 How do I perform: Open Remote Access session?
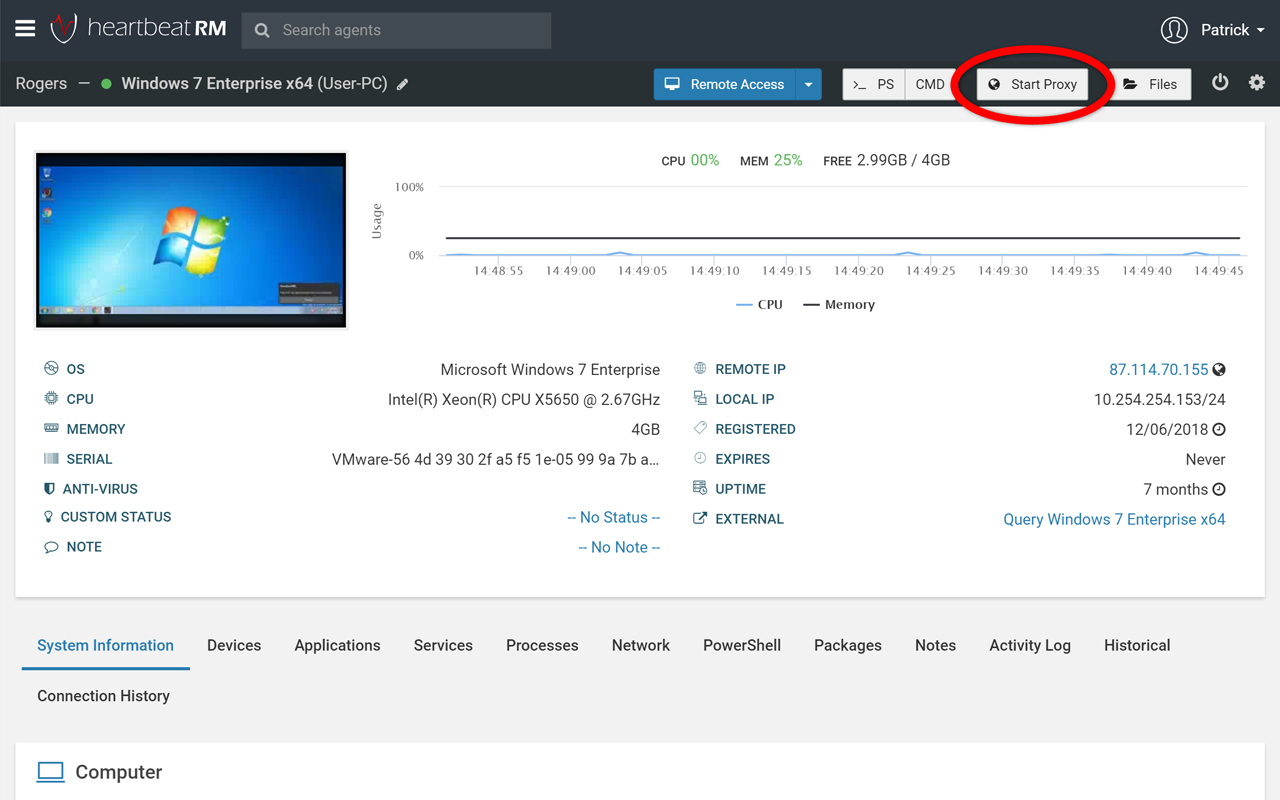click(x=725, y=85)
